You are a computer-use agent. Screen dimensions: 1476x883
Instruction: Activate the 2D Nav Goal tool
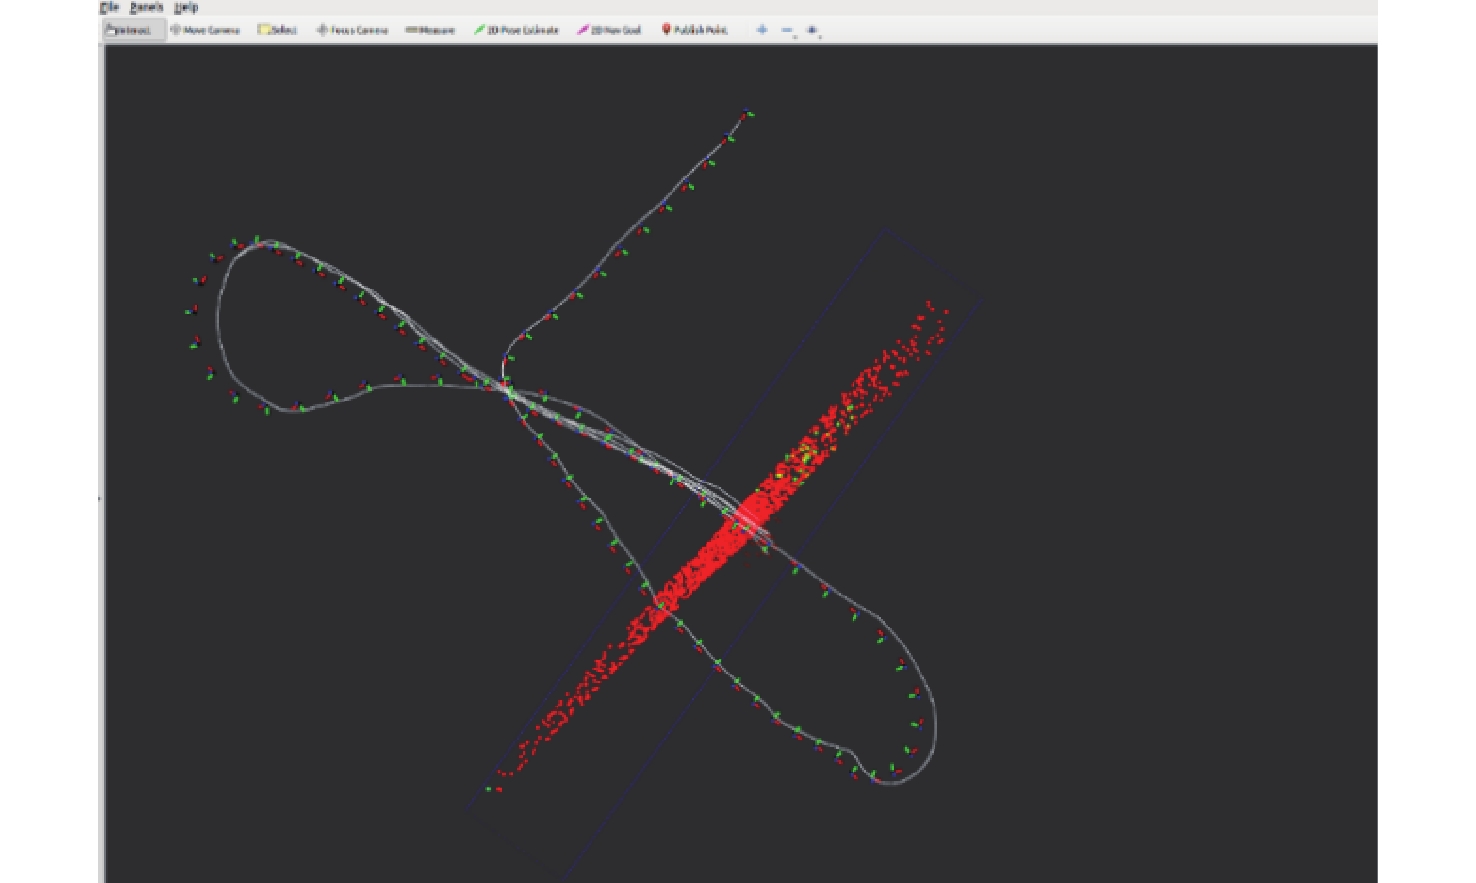click(609, 30)
